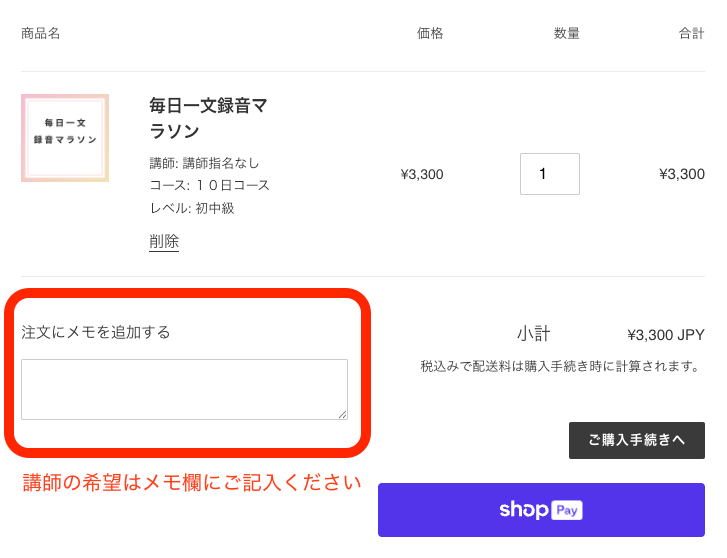Viewport: 727px width, 558px height.
Task: Click the 毎日一文録音マラソン product title
Action: (208, 118)
